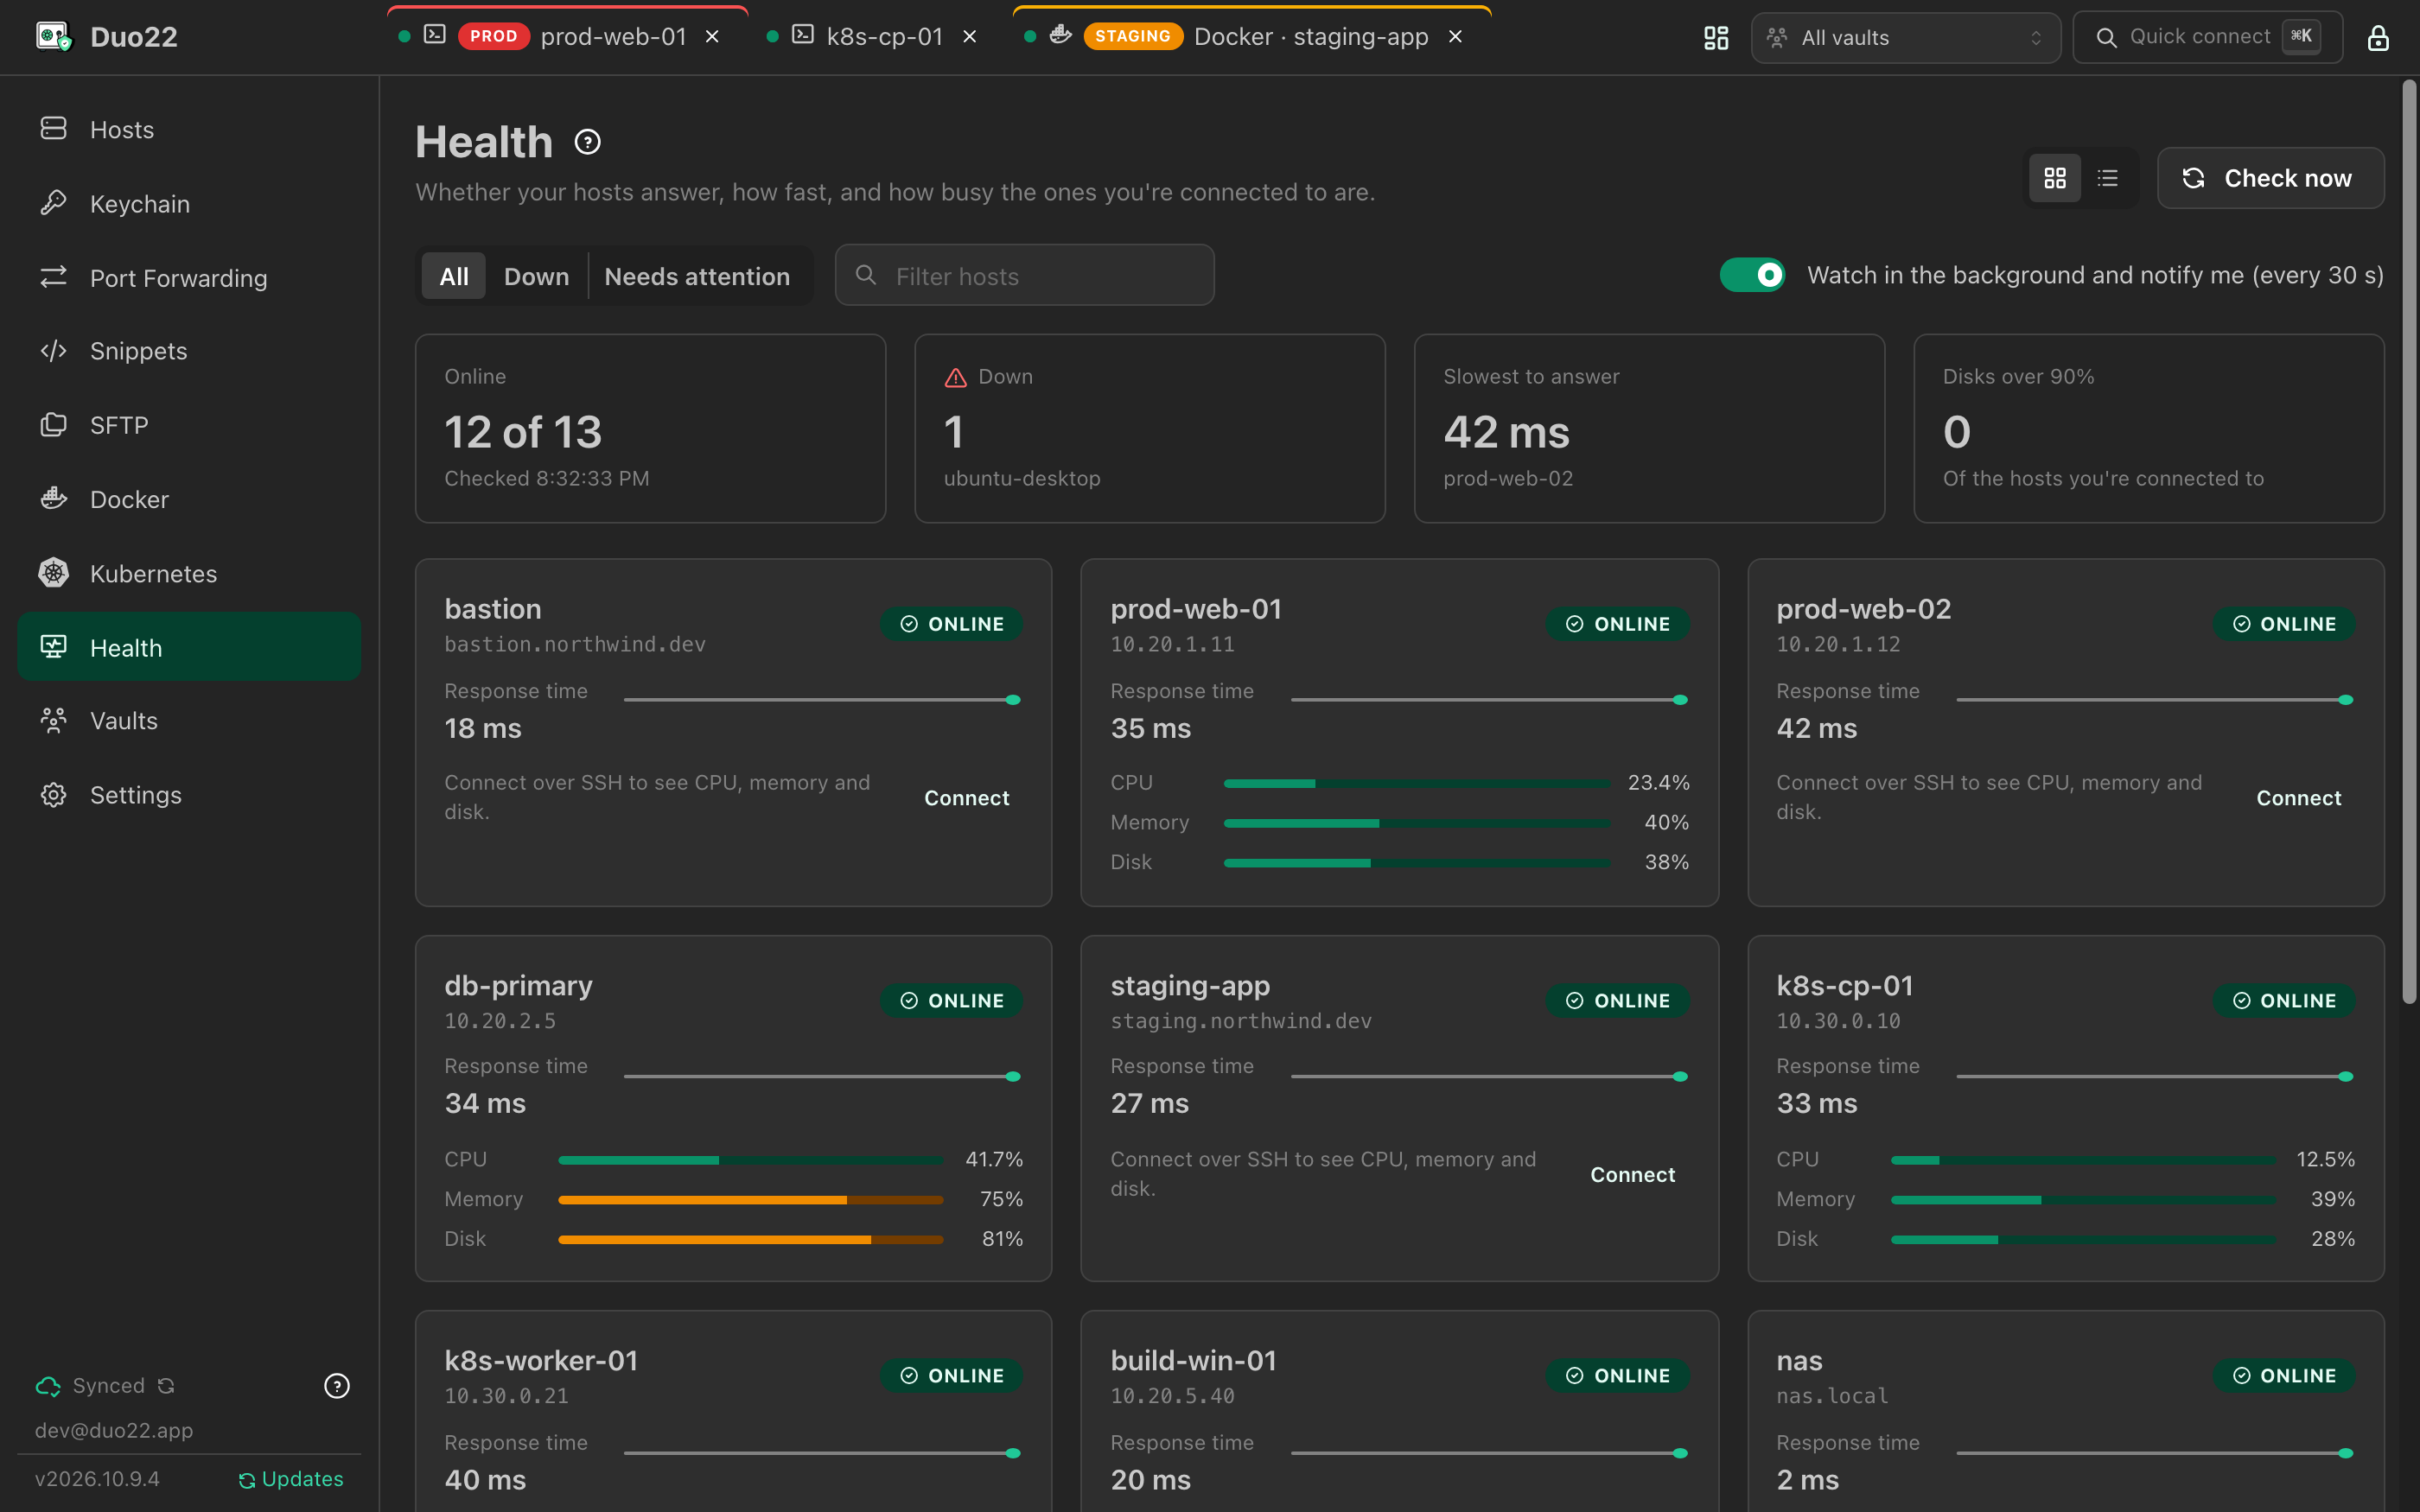Image resolution: width=2420 pixels, height=1512 pixels.
Task: Toggle background watch notifications switch
Action: click(x=1752, y=275)
